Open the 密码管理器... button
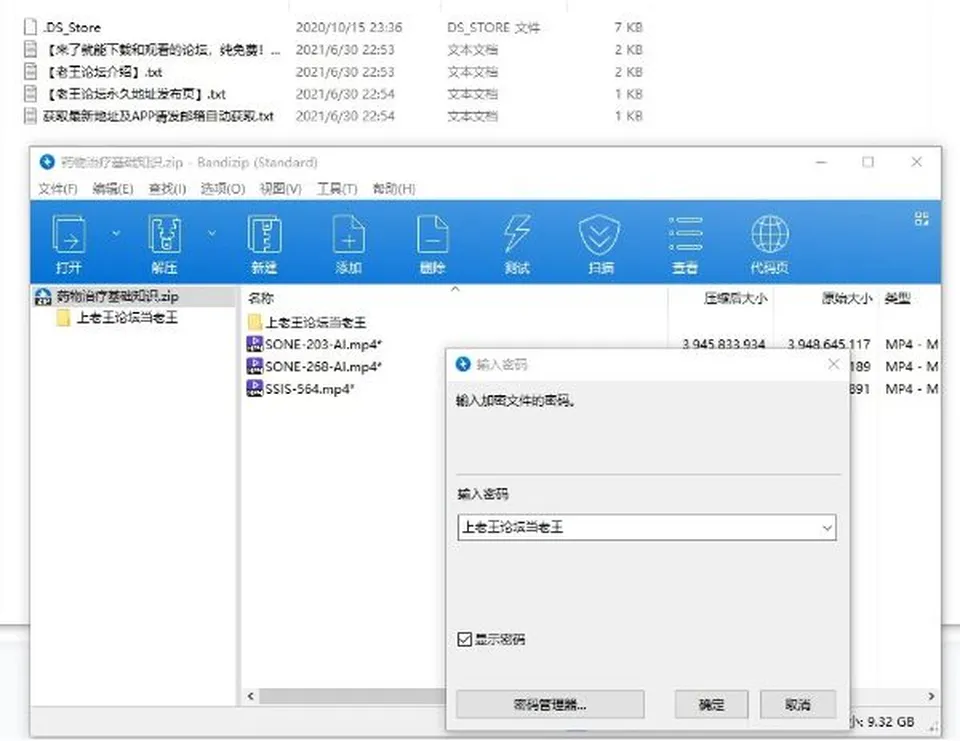Screen dimensions: 960x741 coord(550,705)
